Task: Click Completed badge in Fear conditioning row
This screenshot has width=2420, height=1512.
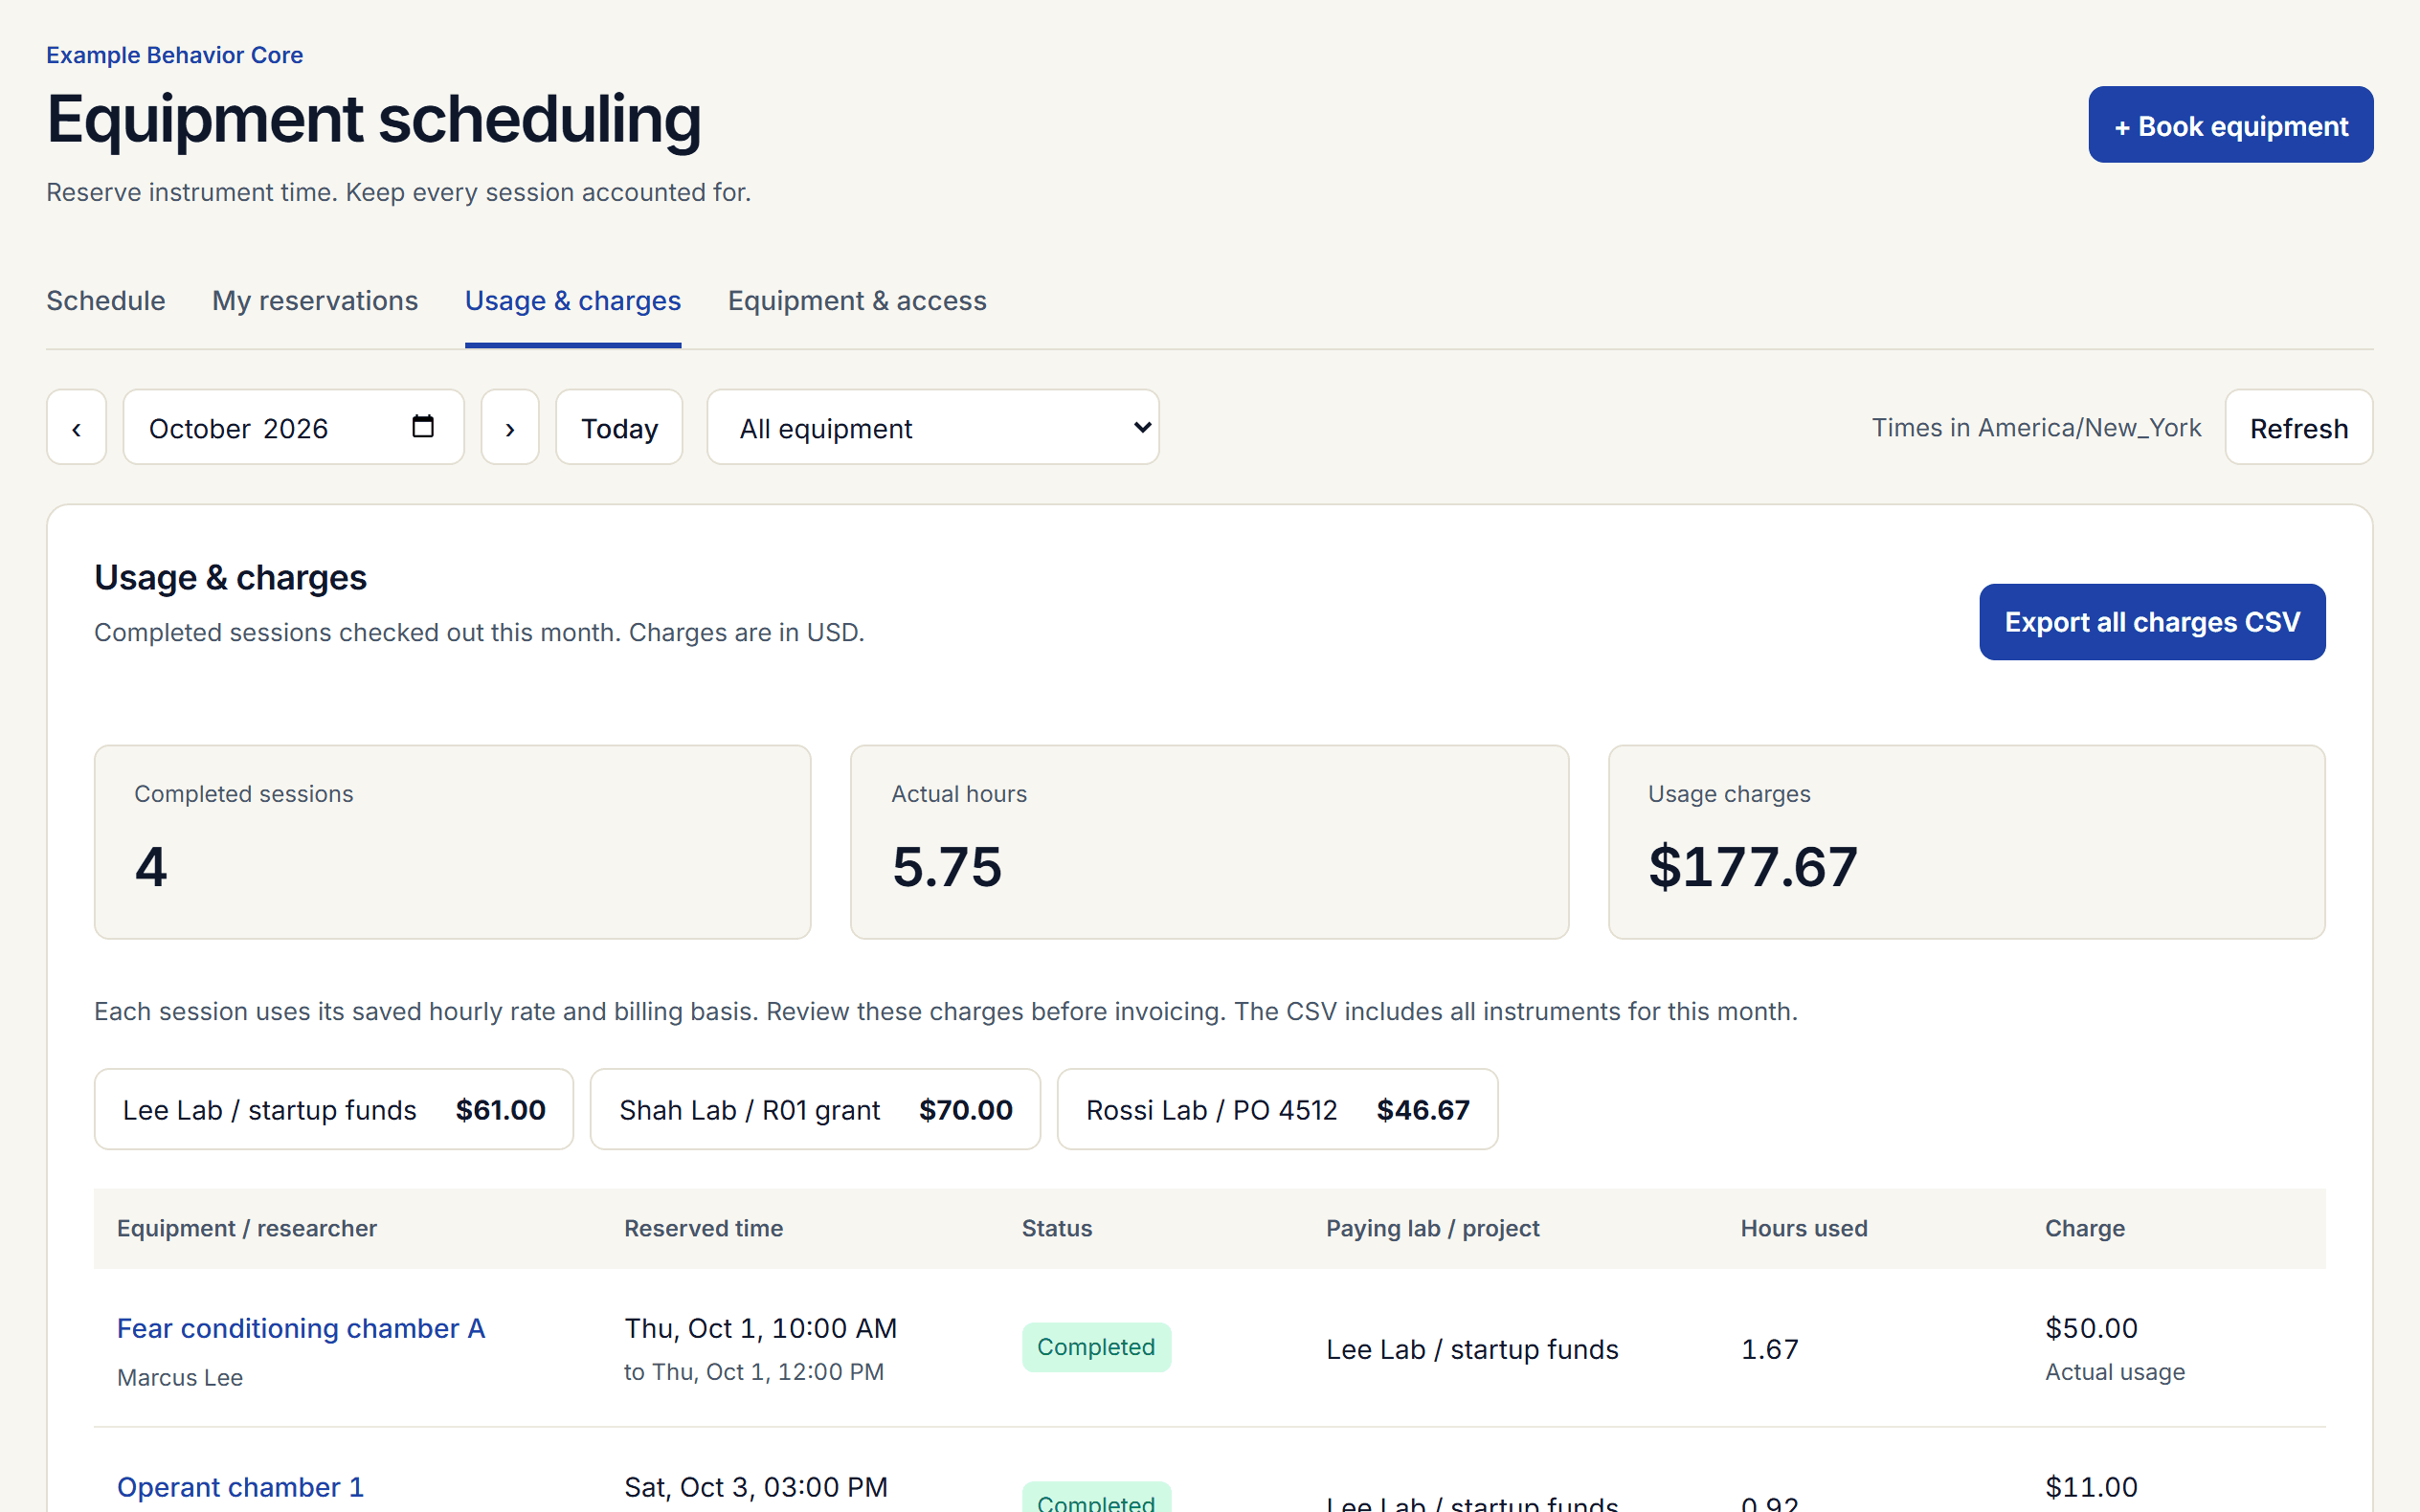Action: pyautogui.click(x=1096, y=1347)
